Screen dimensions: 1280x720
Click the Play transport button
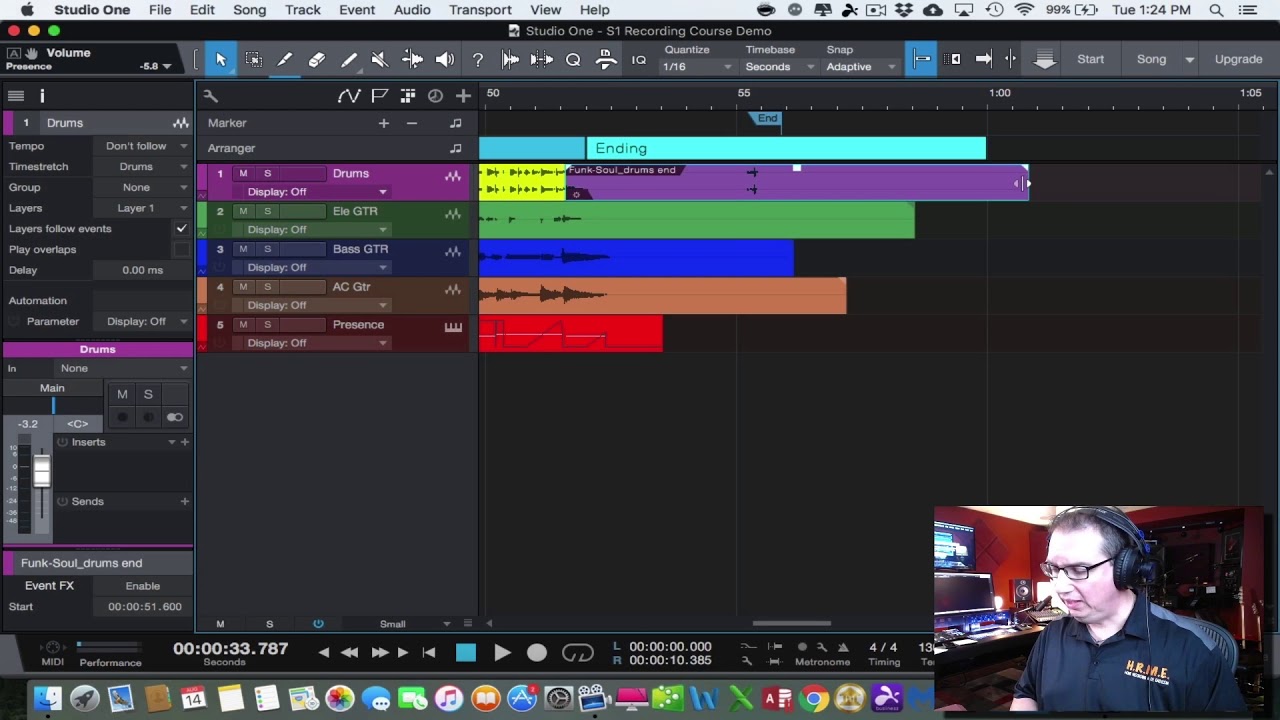pos(502,653)
